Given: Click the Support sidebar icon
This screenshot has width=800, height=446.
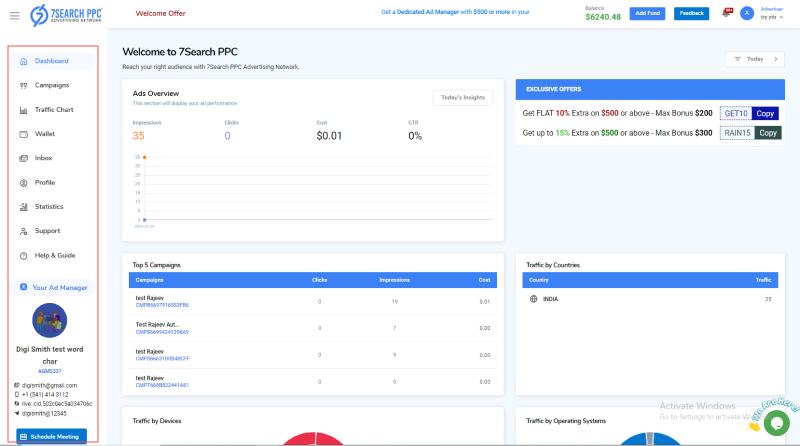Looking at the screenshot, I should pos(23,231).
